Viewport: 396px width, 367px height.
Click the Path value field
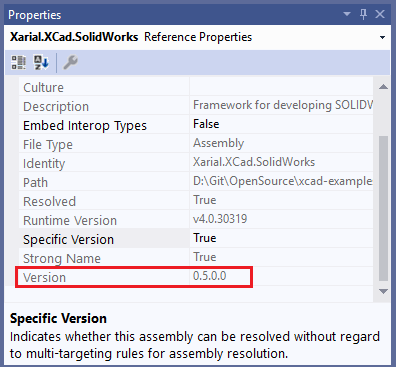(281, 181)
